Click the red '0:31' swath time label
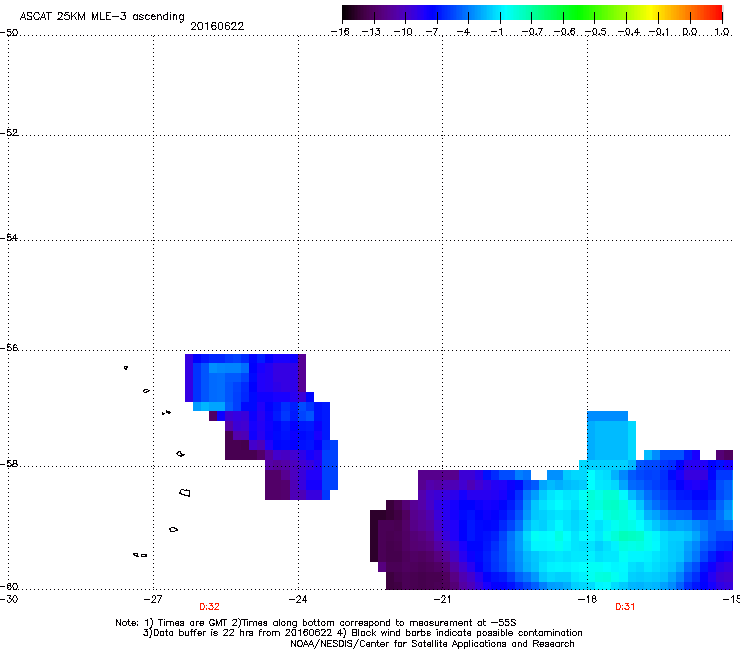Screen dimensions: 740x650 point(625,607)
